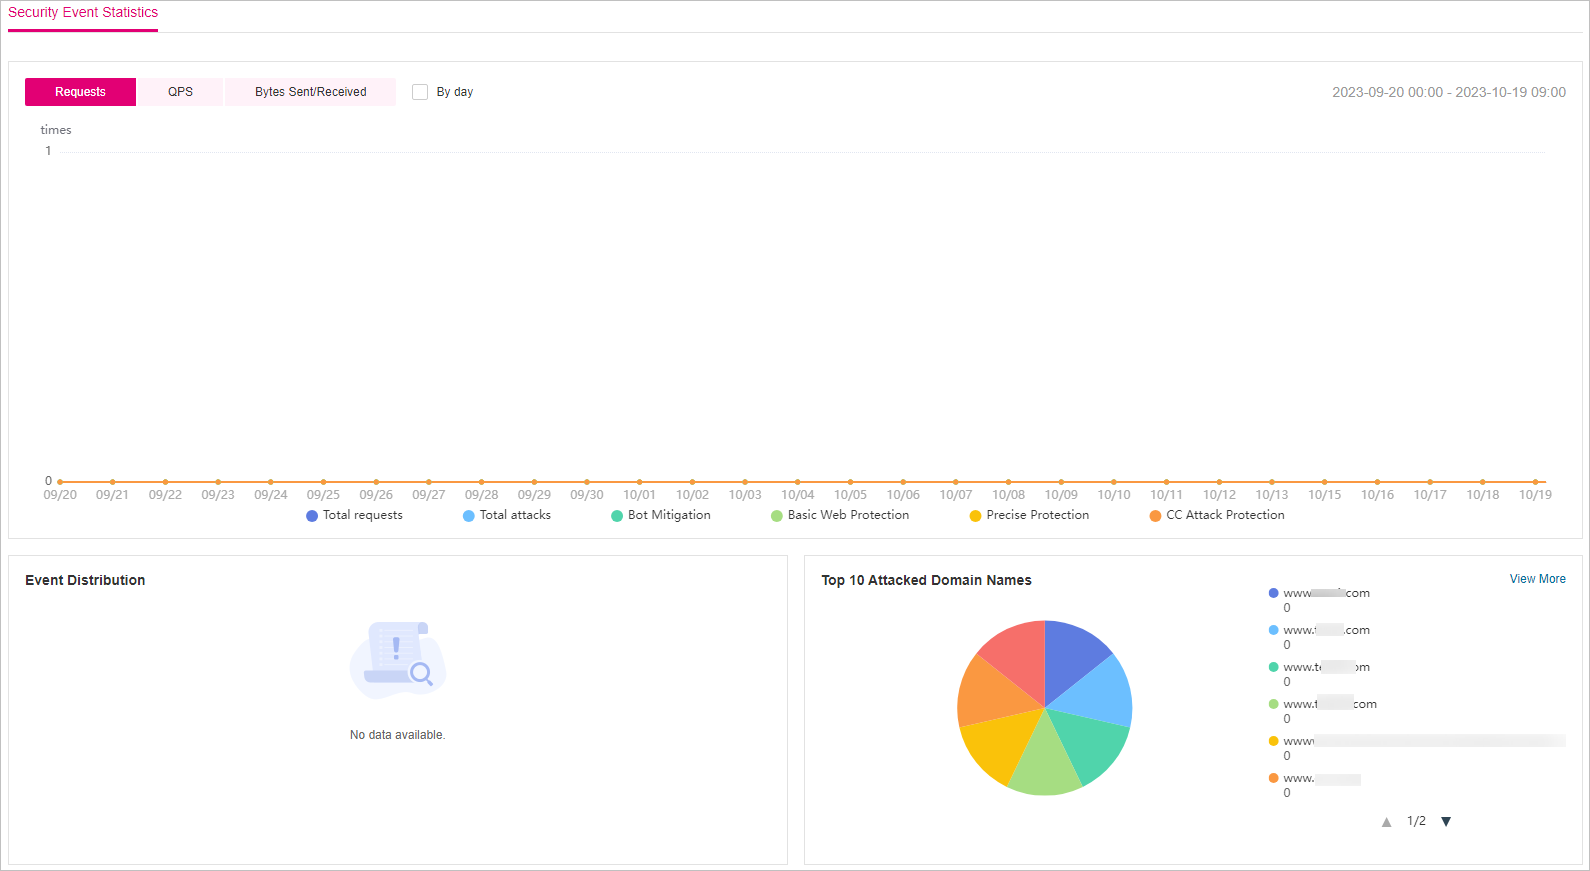
Task: Click the 10/15 axis label
Action: point(1324,495)
